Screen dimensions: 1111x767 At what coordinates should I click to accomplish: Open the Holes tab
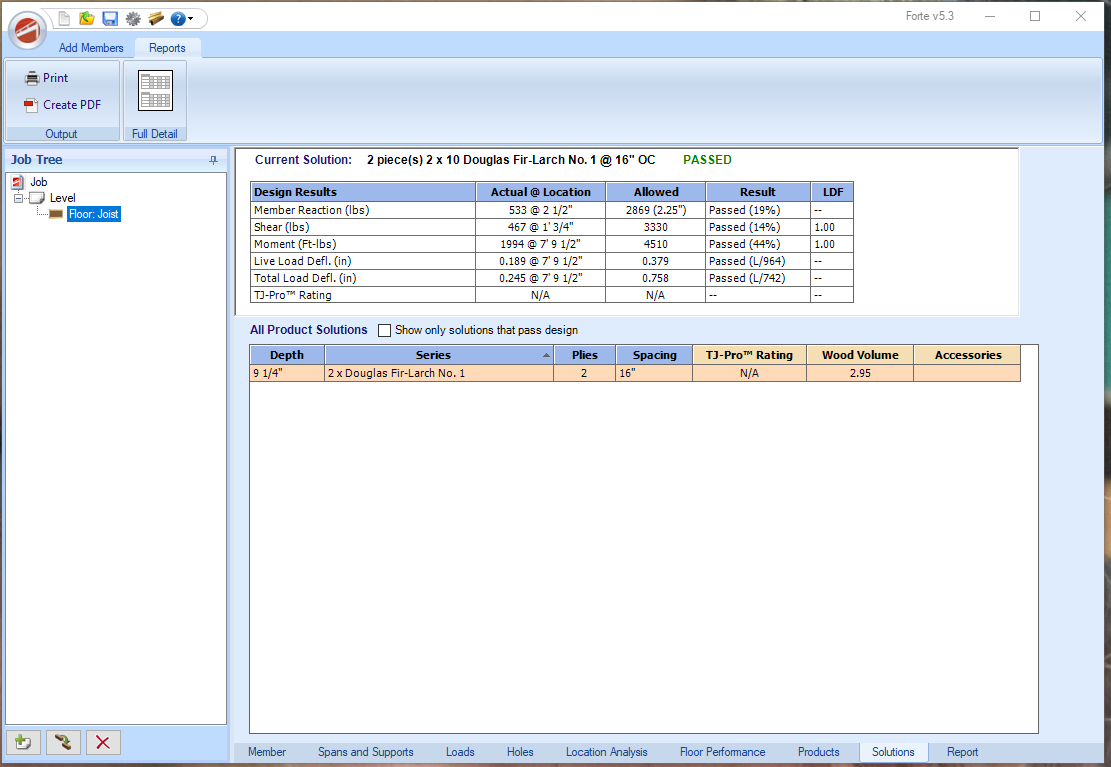(x=520, y=752)
